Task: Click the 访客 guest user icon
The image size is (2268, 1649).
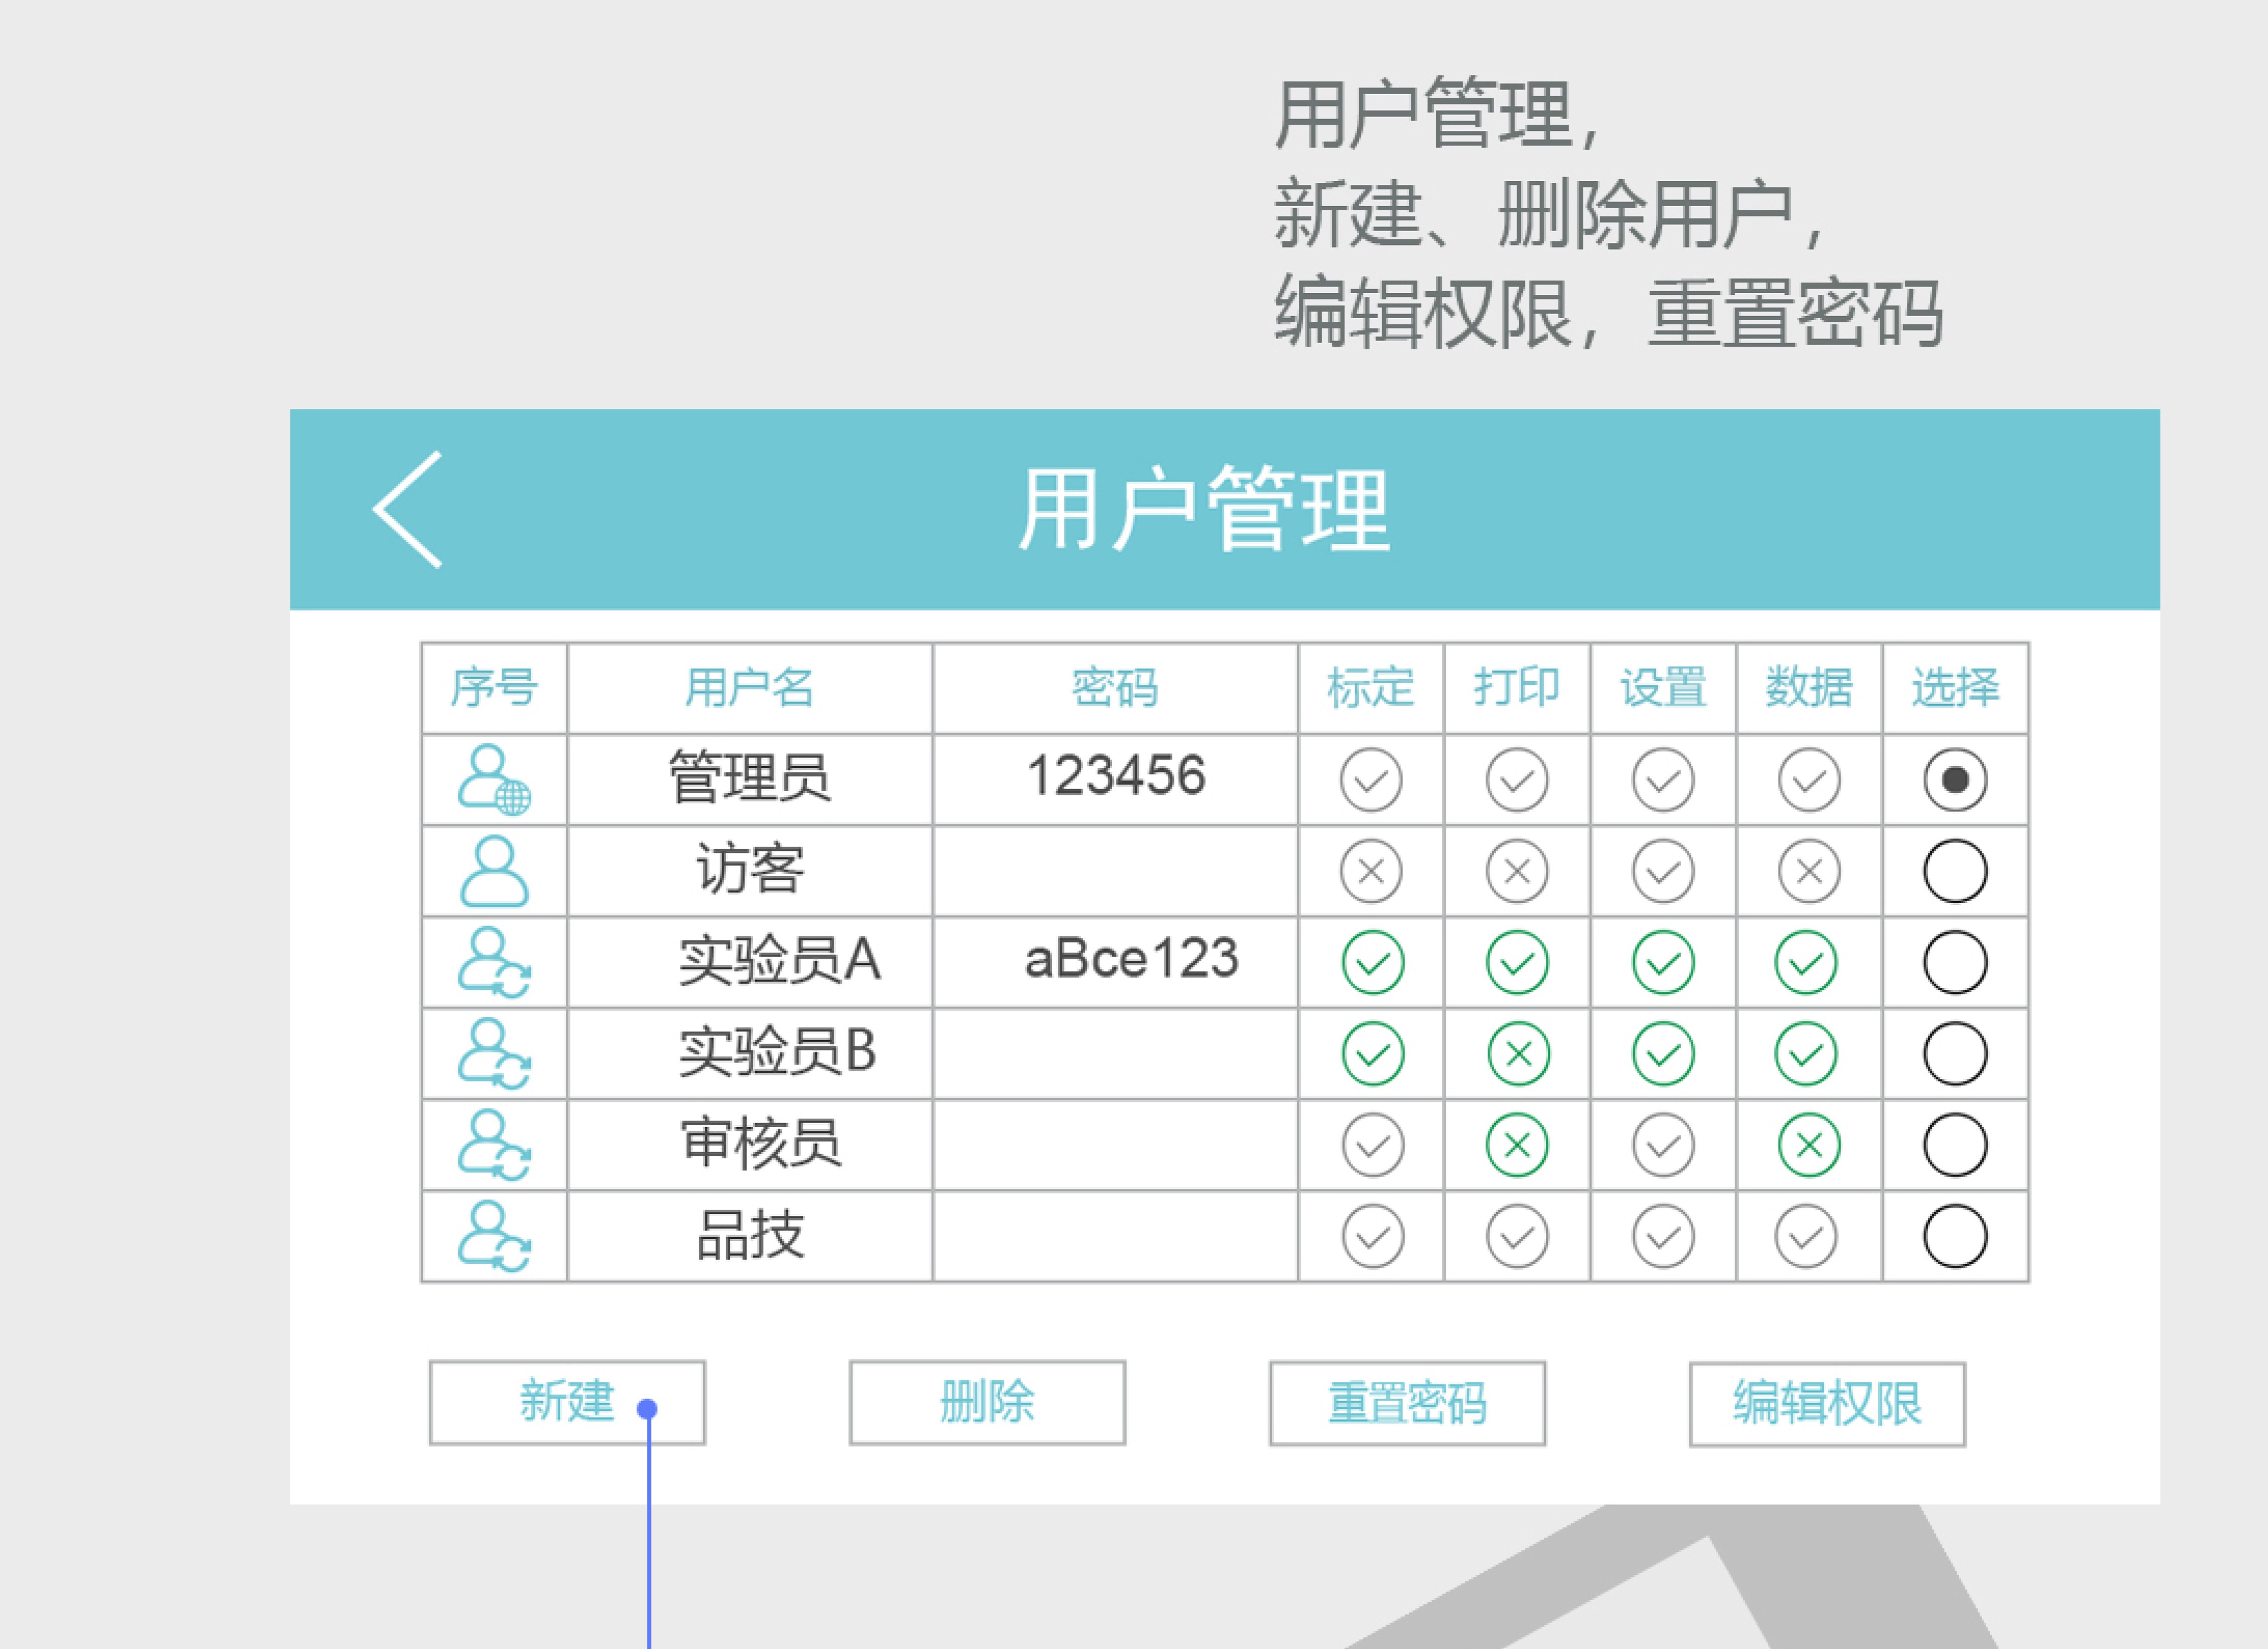Action: (x=494, y=871)
